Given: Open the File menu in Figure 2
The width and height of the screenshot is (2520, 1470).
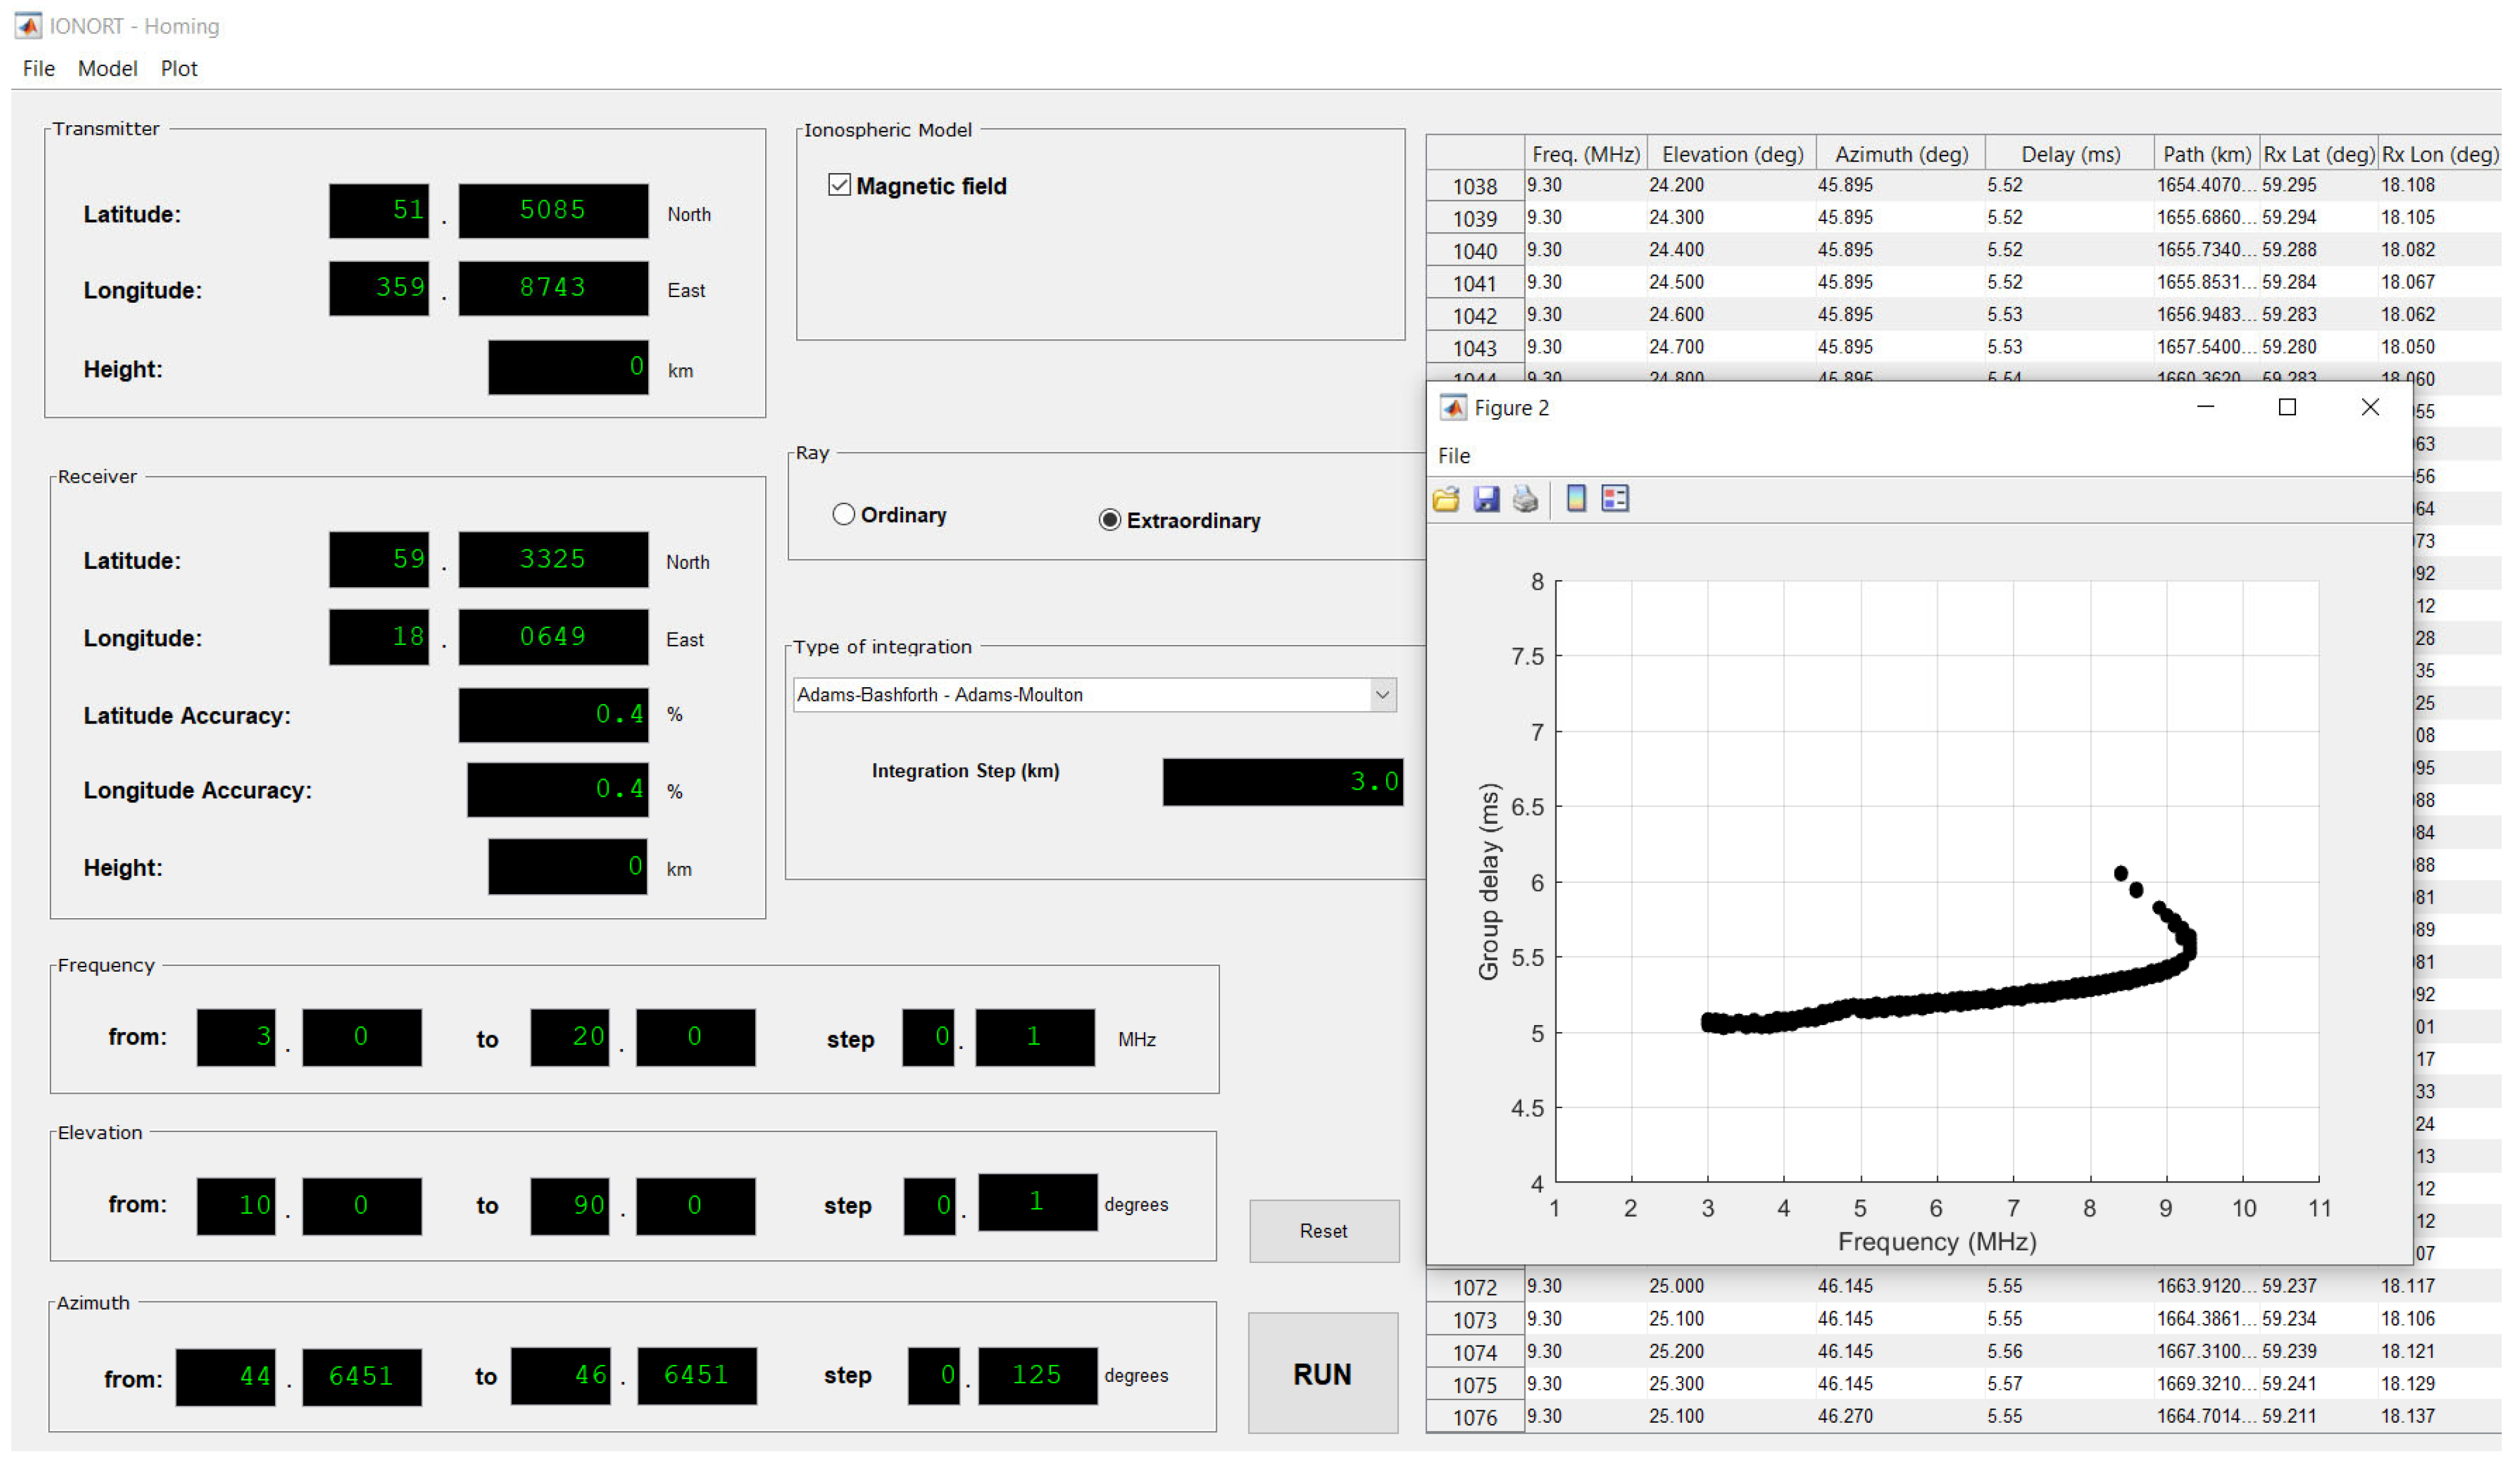Looking at the screenshot, I should coord(1453,455).
